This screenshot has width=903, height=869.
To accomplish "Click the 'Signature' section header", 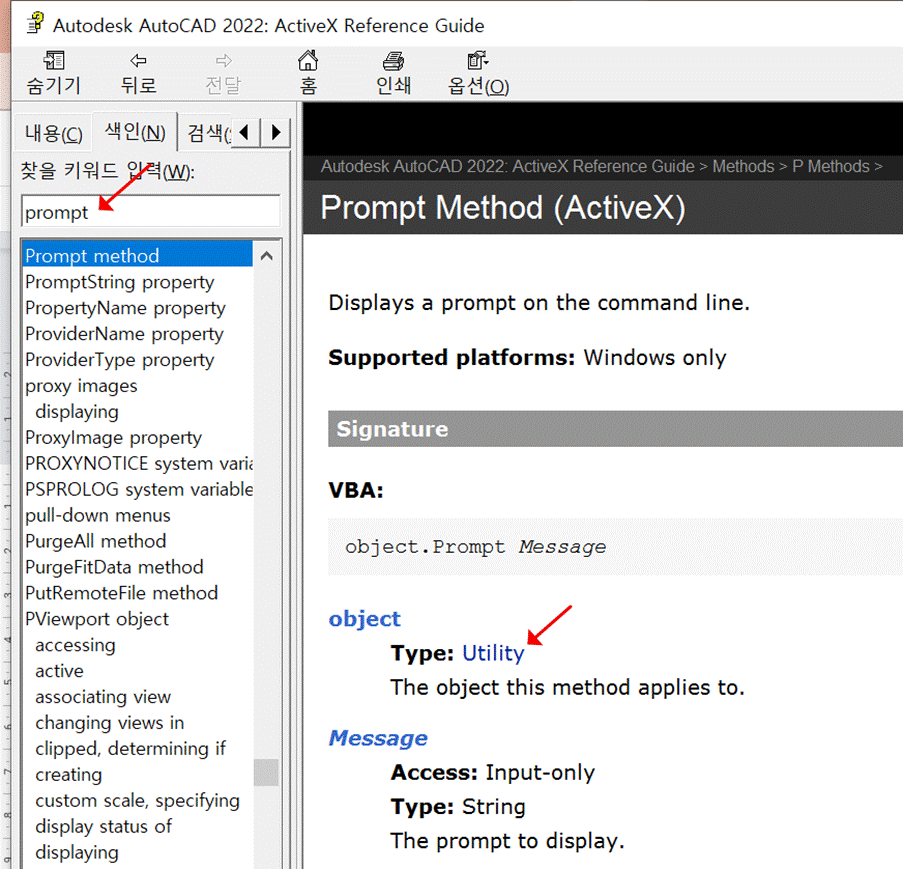I will [x=615, y=428].
